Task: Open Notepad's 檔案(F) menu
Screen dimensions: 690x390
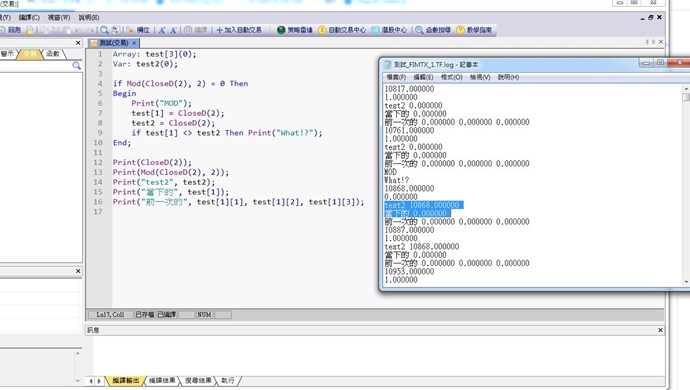Action: pos(396,77)
